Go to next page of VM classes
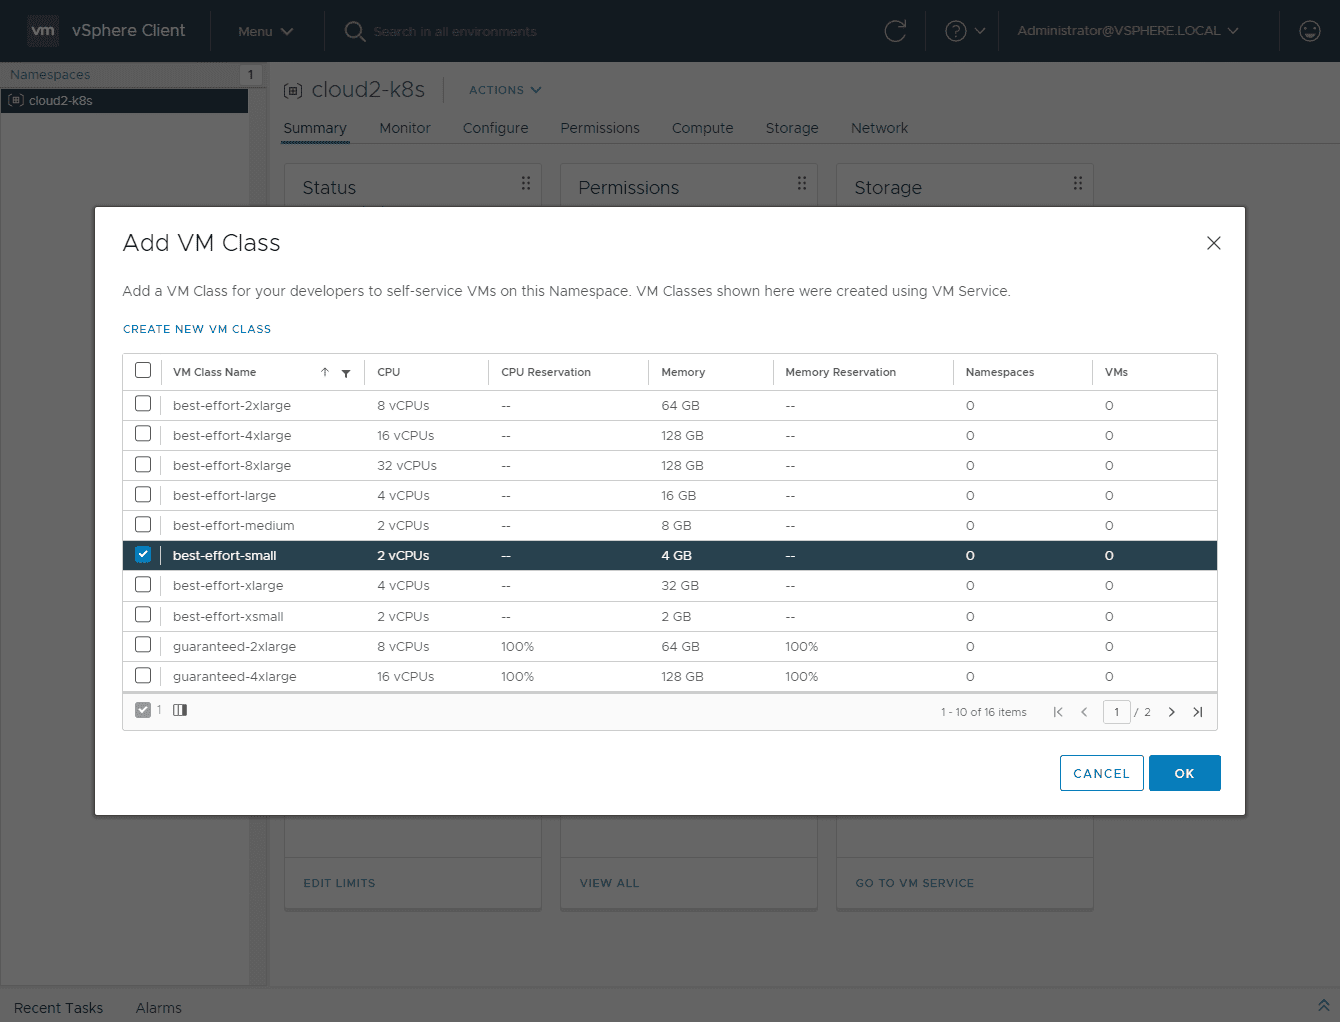The height and width of the screenshot is (1022, 1340). point(1172,712)
